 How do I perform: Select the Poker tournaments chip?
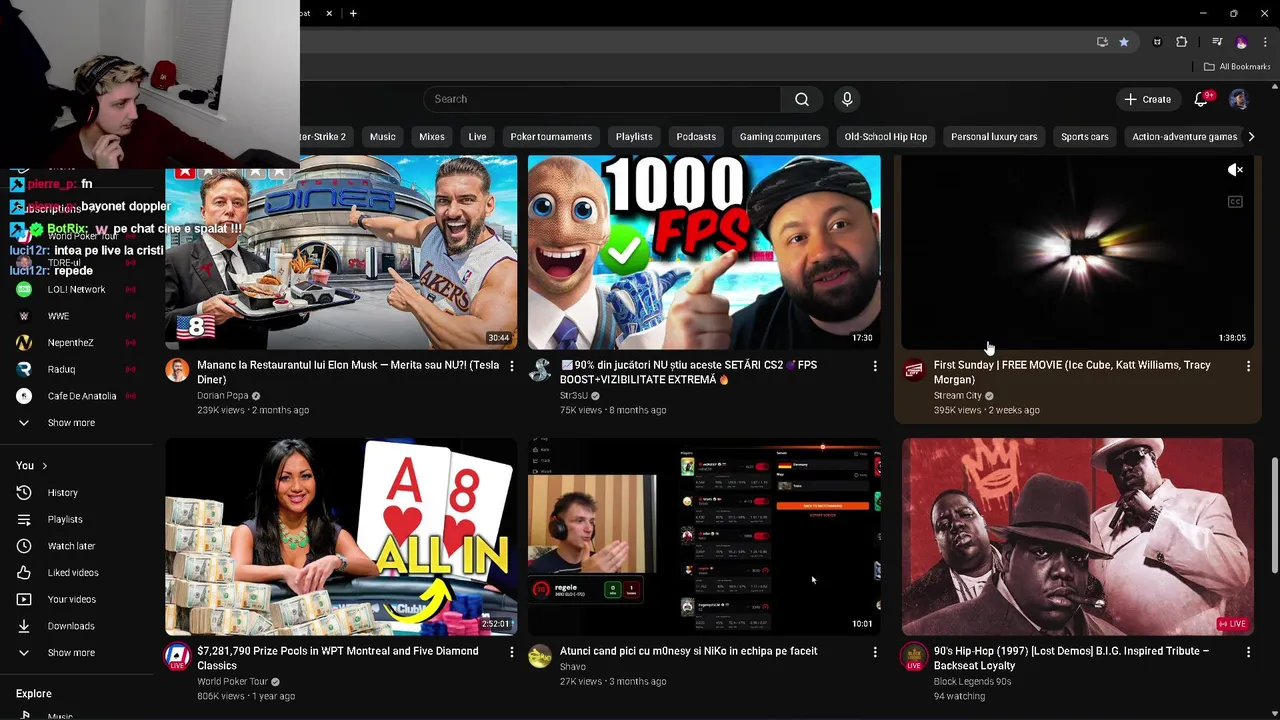click(x=551, y=137)
